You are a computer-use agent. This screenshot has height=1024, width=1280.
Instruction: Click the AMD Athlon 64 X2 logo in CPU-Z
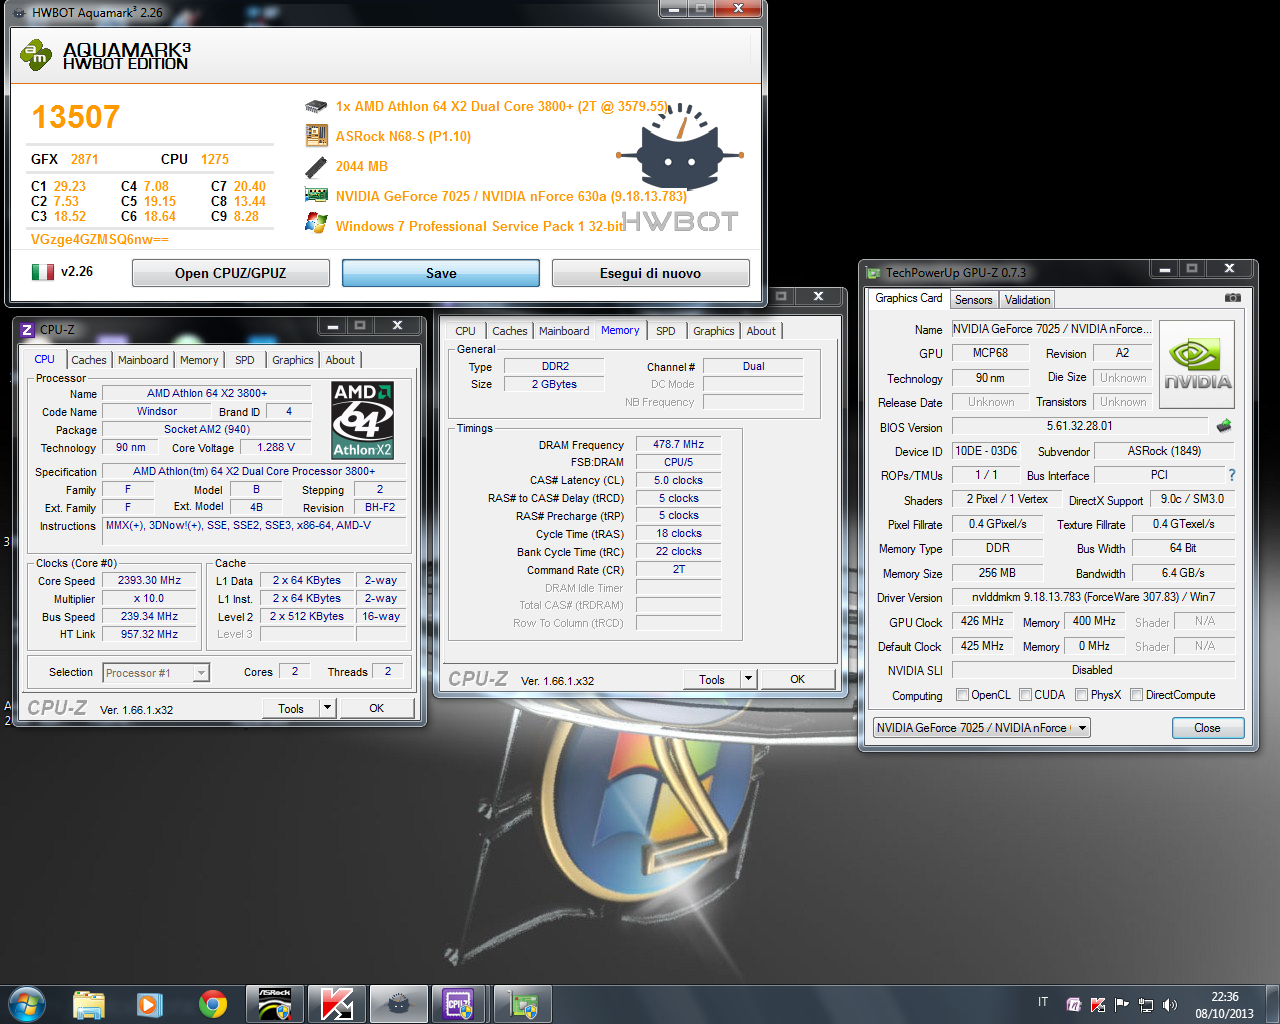pos(363,420)
